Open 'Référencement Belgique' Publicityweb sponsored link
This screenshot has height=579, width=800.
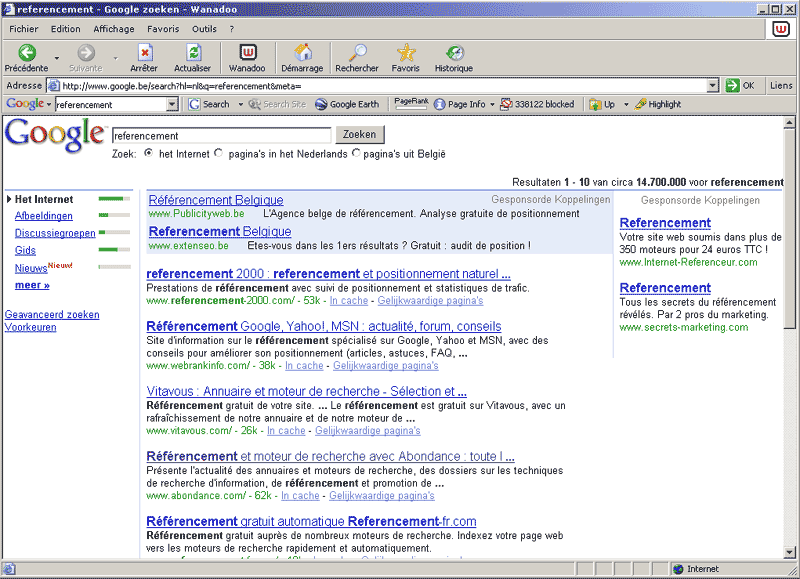[216, 200]
